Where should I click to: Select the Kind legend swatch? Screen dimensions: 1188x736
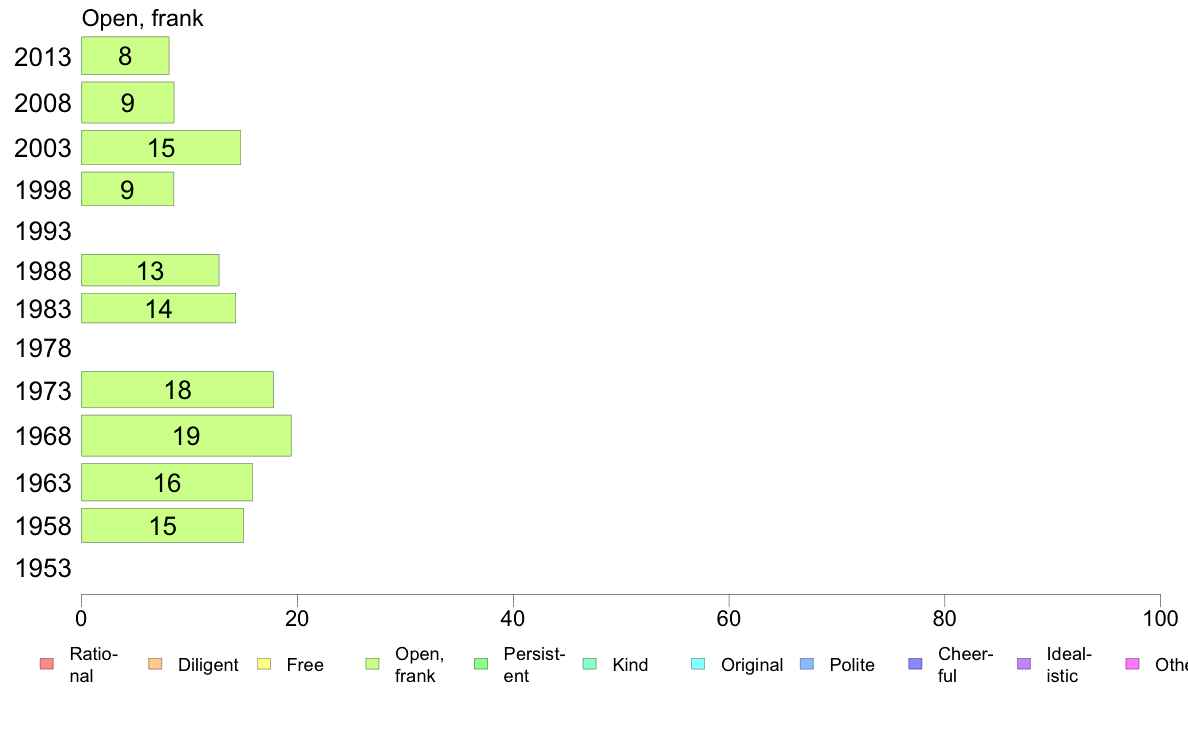[x=589, y=664]
